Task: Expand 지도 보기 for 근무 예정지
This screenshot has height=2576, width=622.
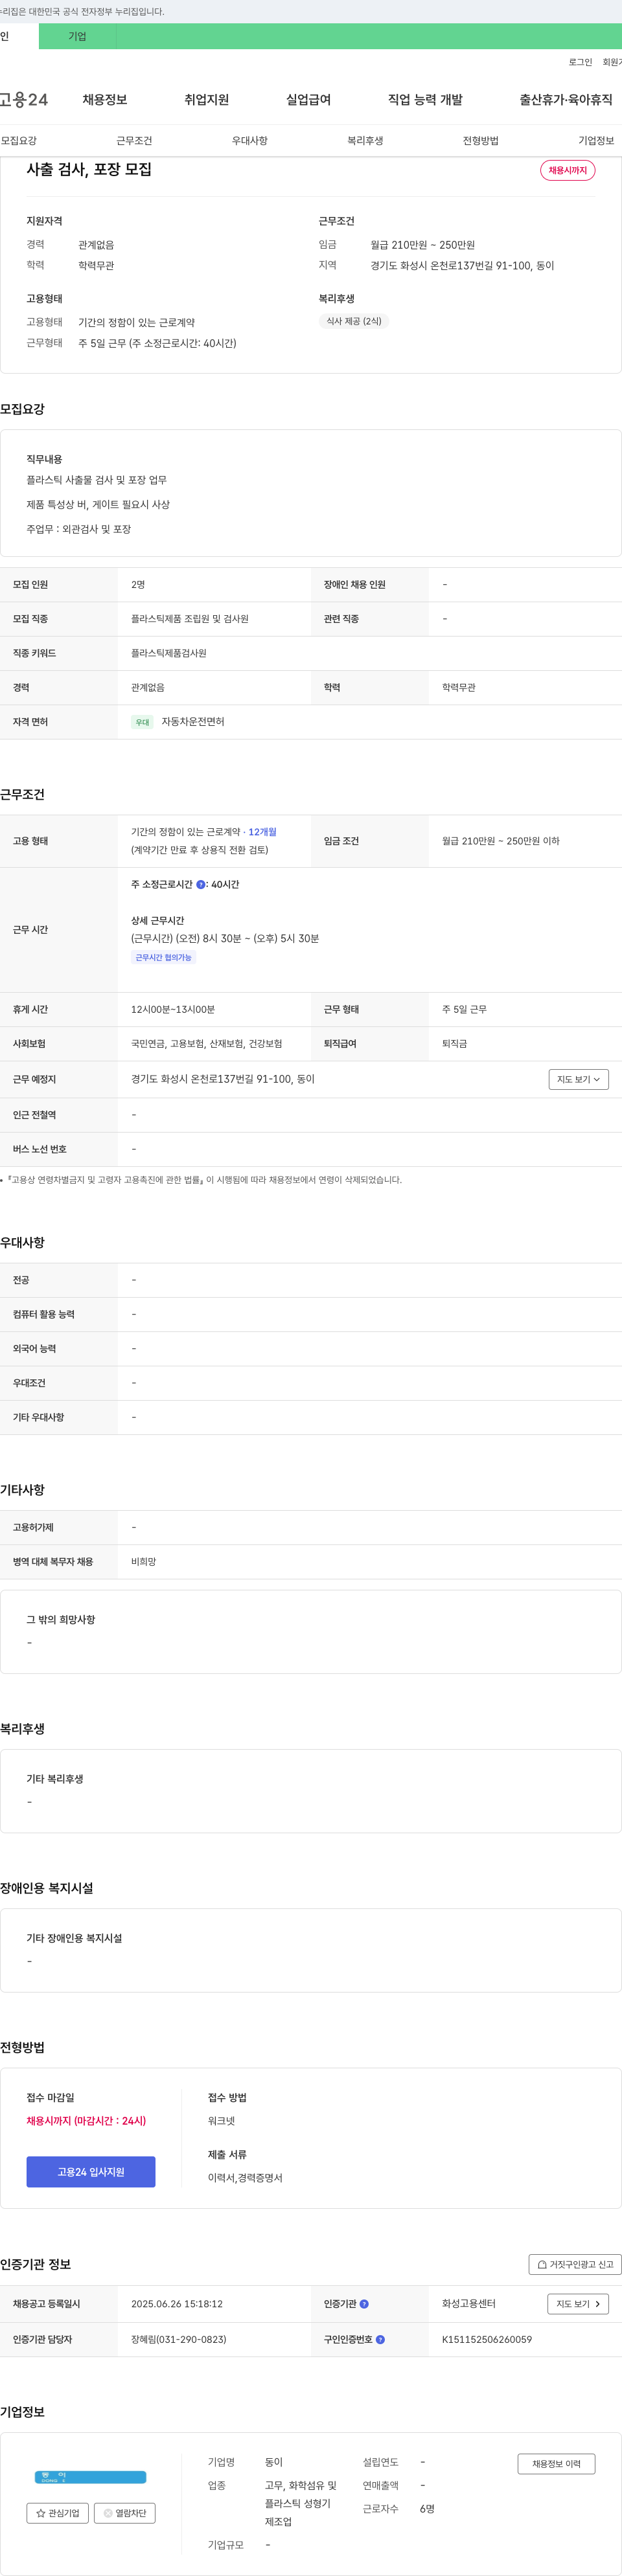Action: [x=578, y=1079]
